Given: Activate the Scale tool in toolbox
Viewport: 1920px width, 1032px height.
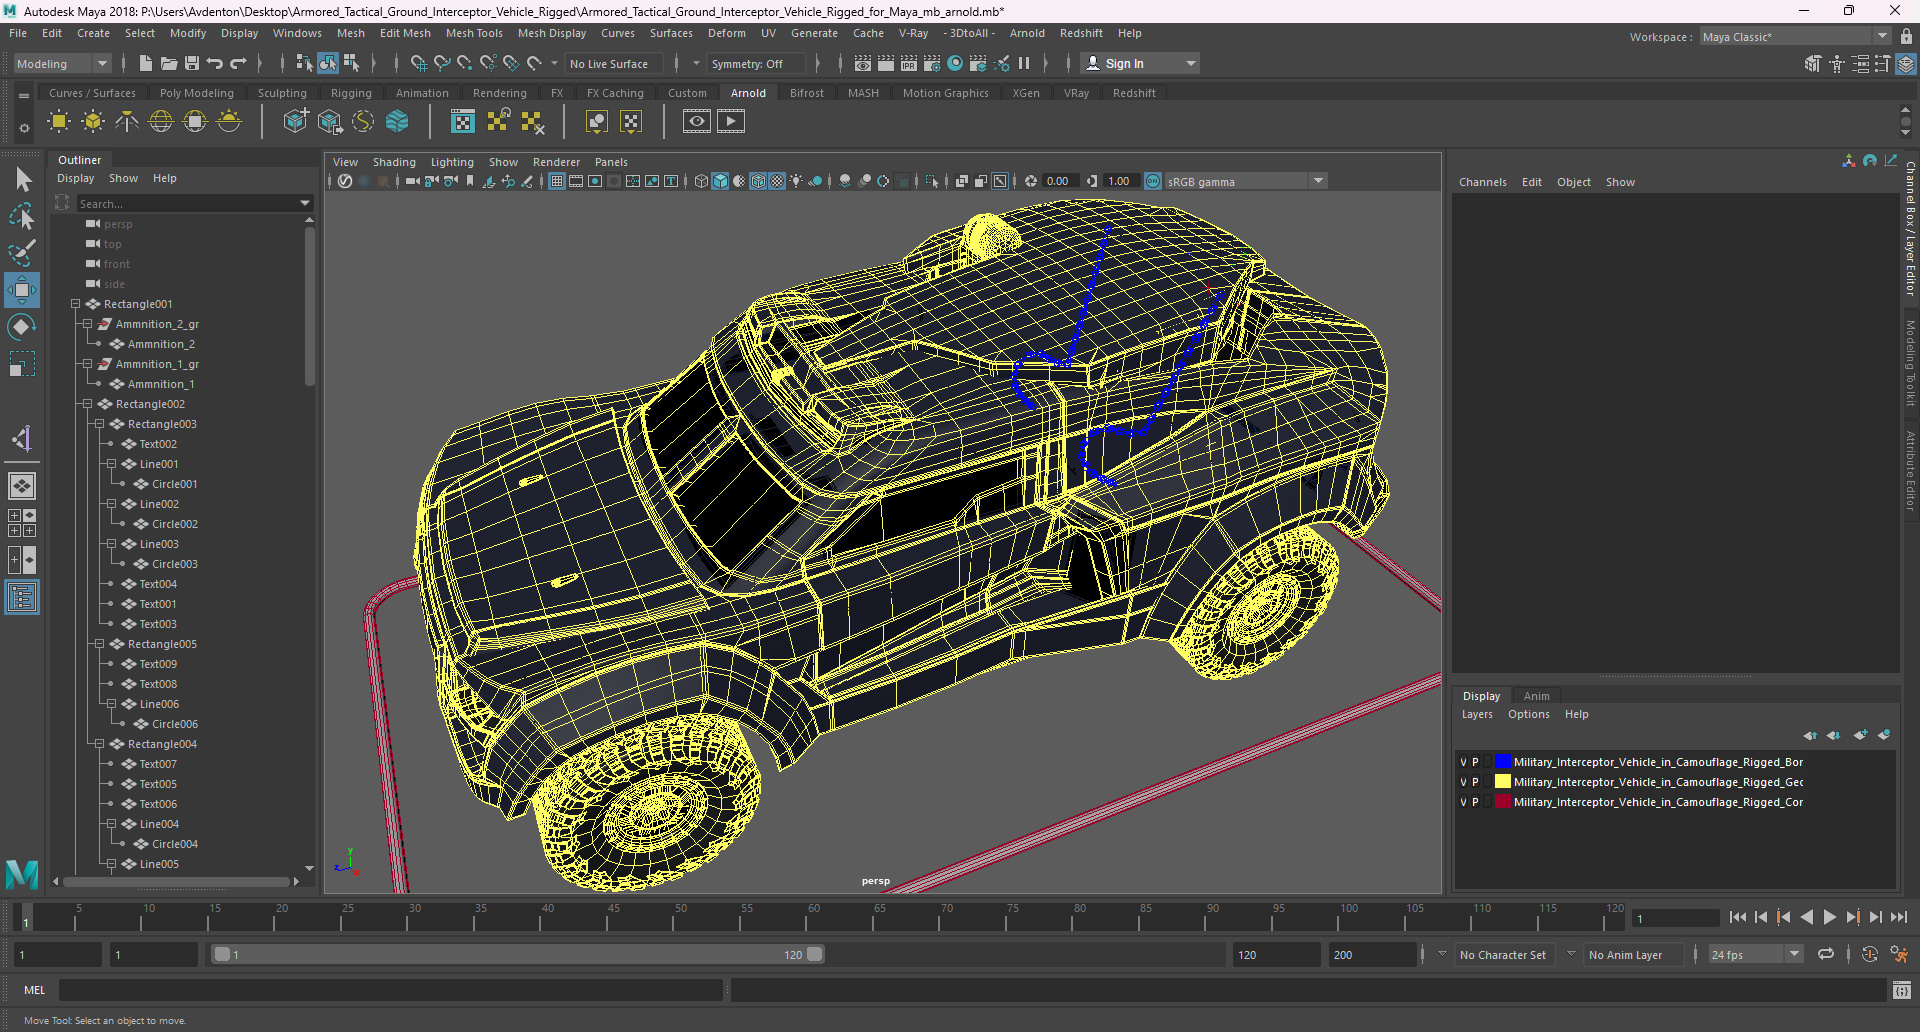Looking at the screenshot, I should point(22,364).
